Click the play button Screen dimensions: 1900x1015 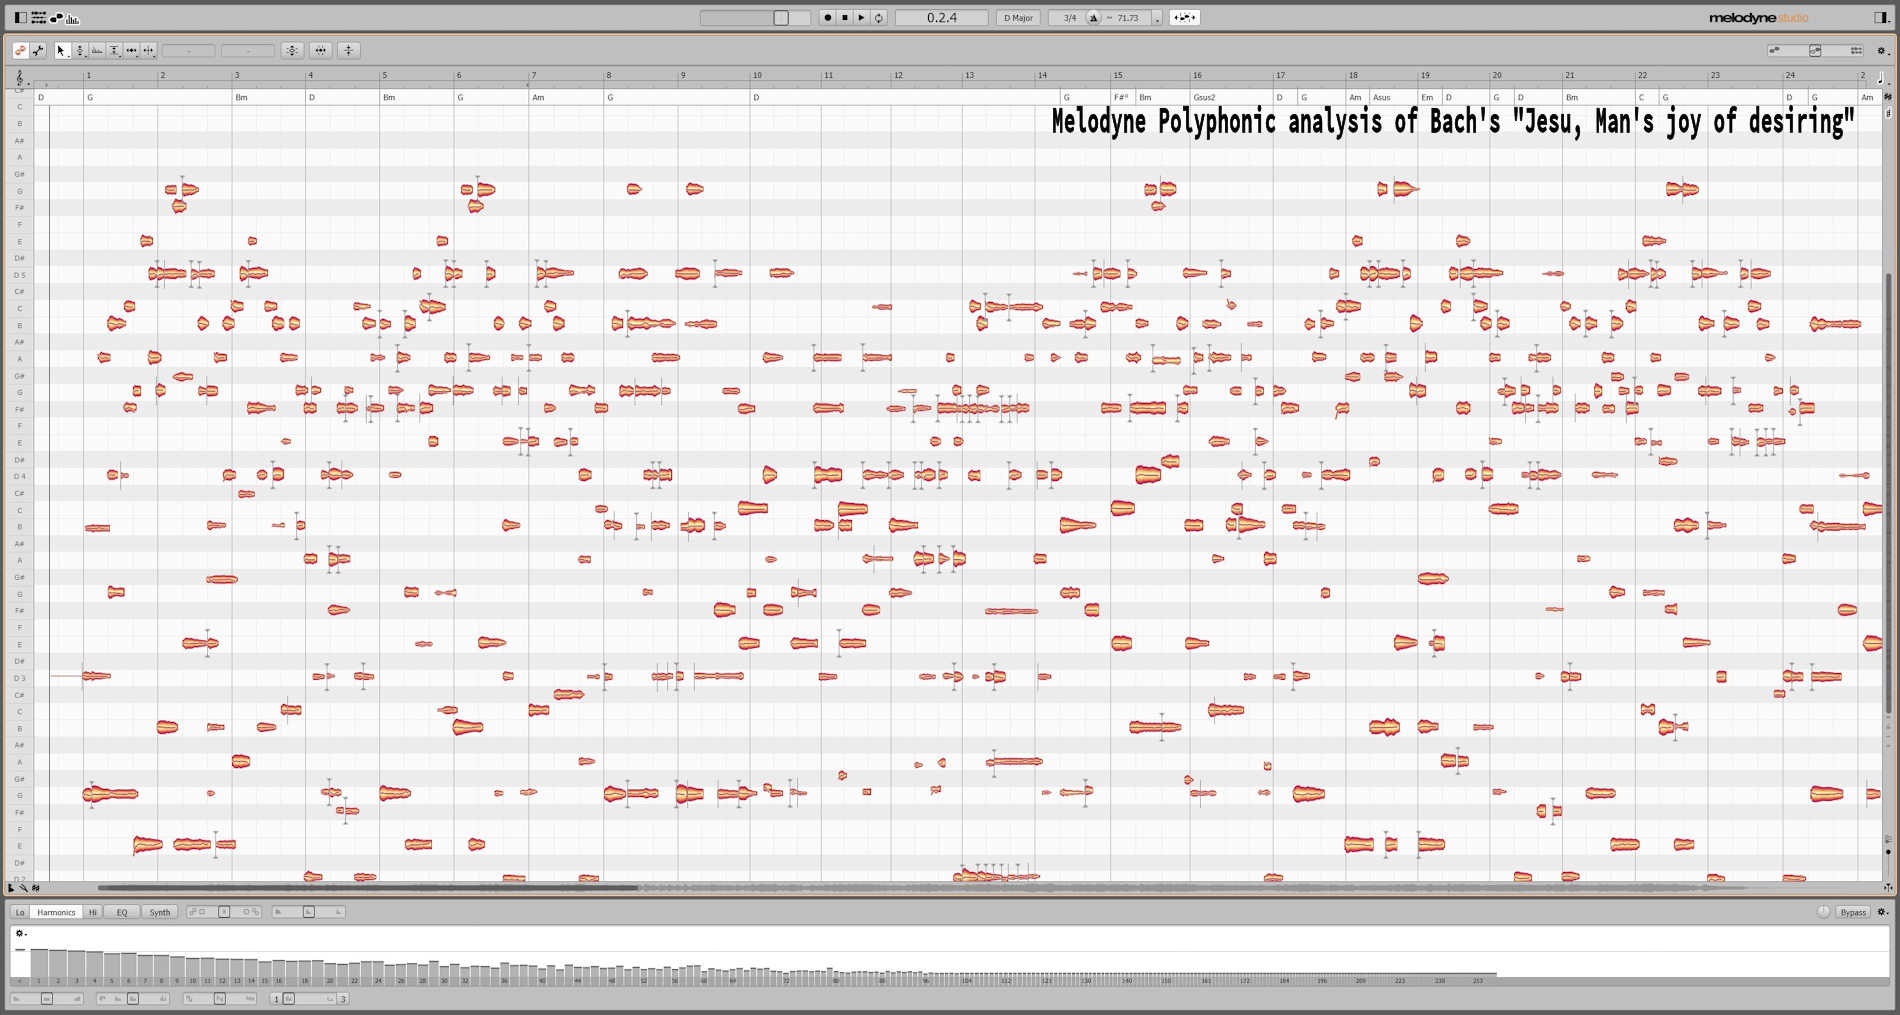(861, 18)
